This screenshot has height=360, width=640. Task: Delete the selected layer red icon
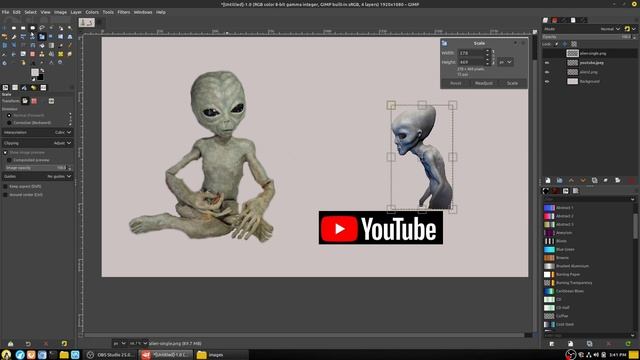point(632,180)
